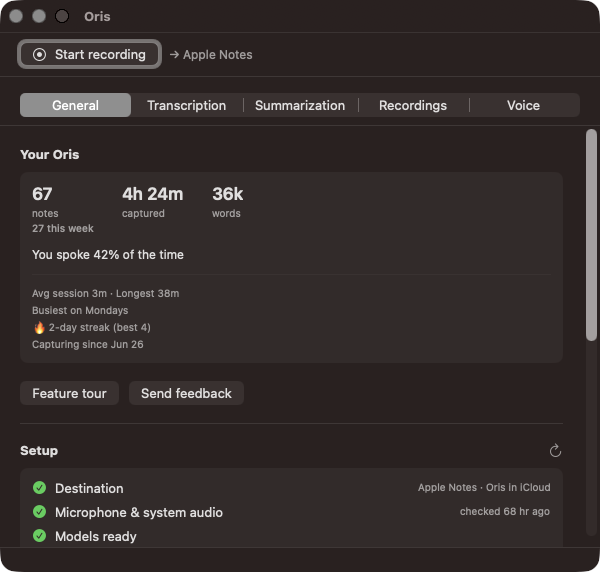Click the "Busiest on Mondays" line
The width and height of the screenshot is (600, 572).
pos(80,310)
